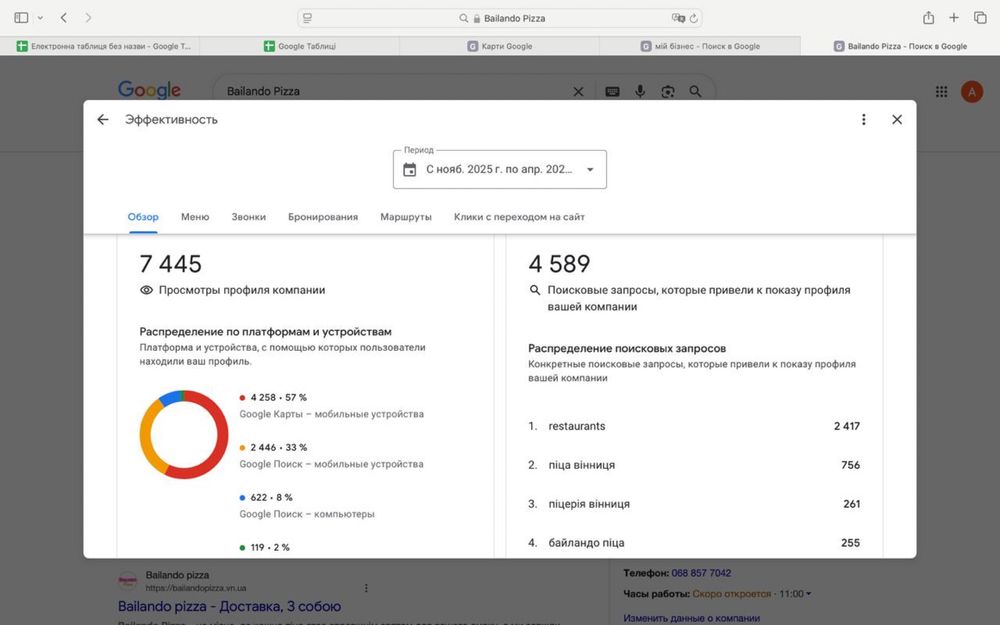Open the Google account avatar
Image resolution: width=1000 pixels, height=625 pixels.
tap(972, 92)
